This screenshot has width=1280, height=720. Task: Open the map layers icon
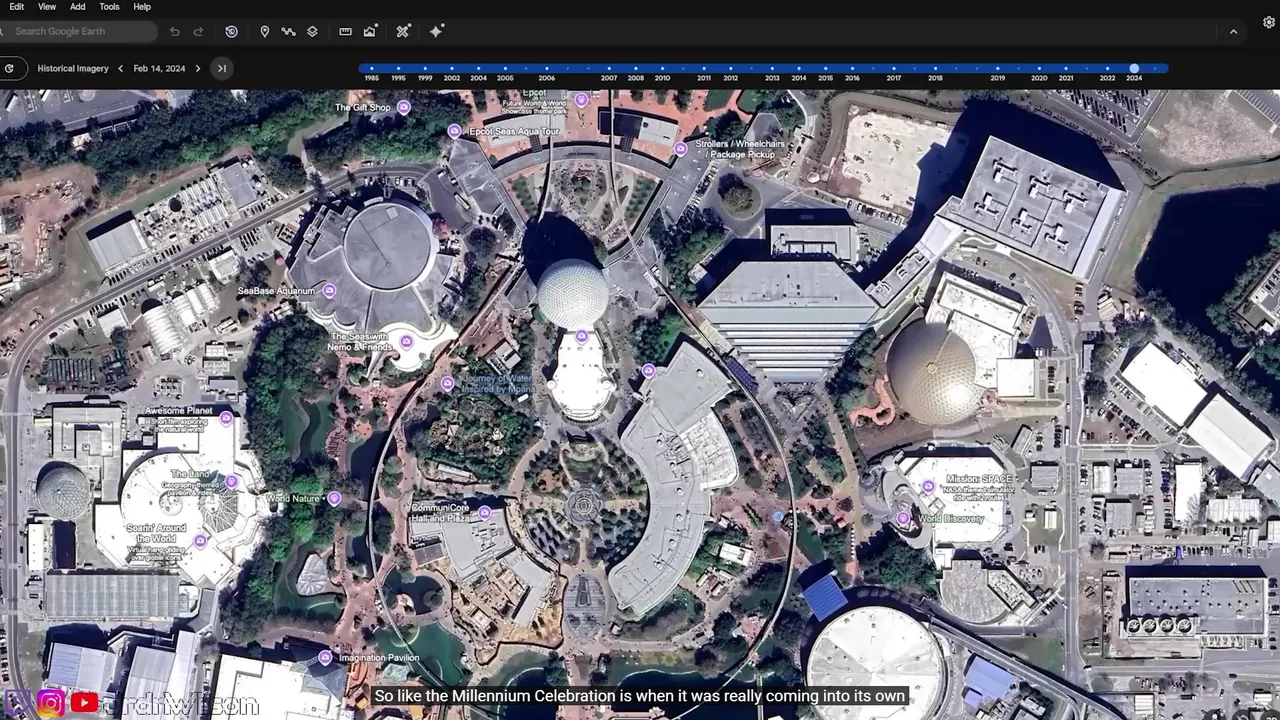click(x=312, y=32)
